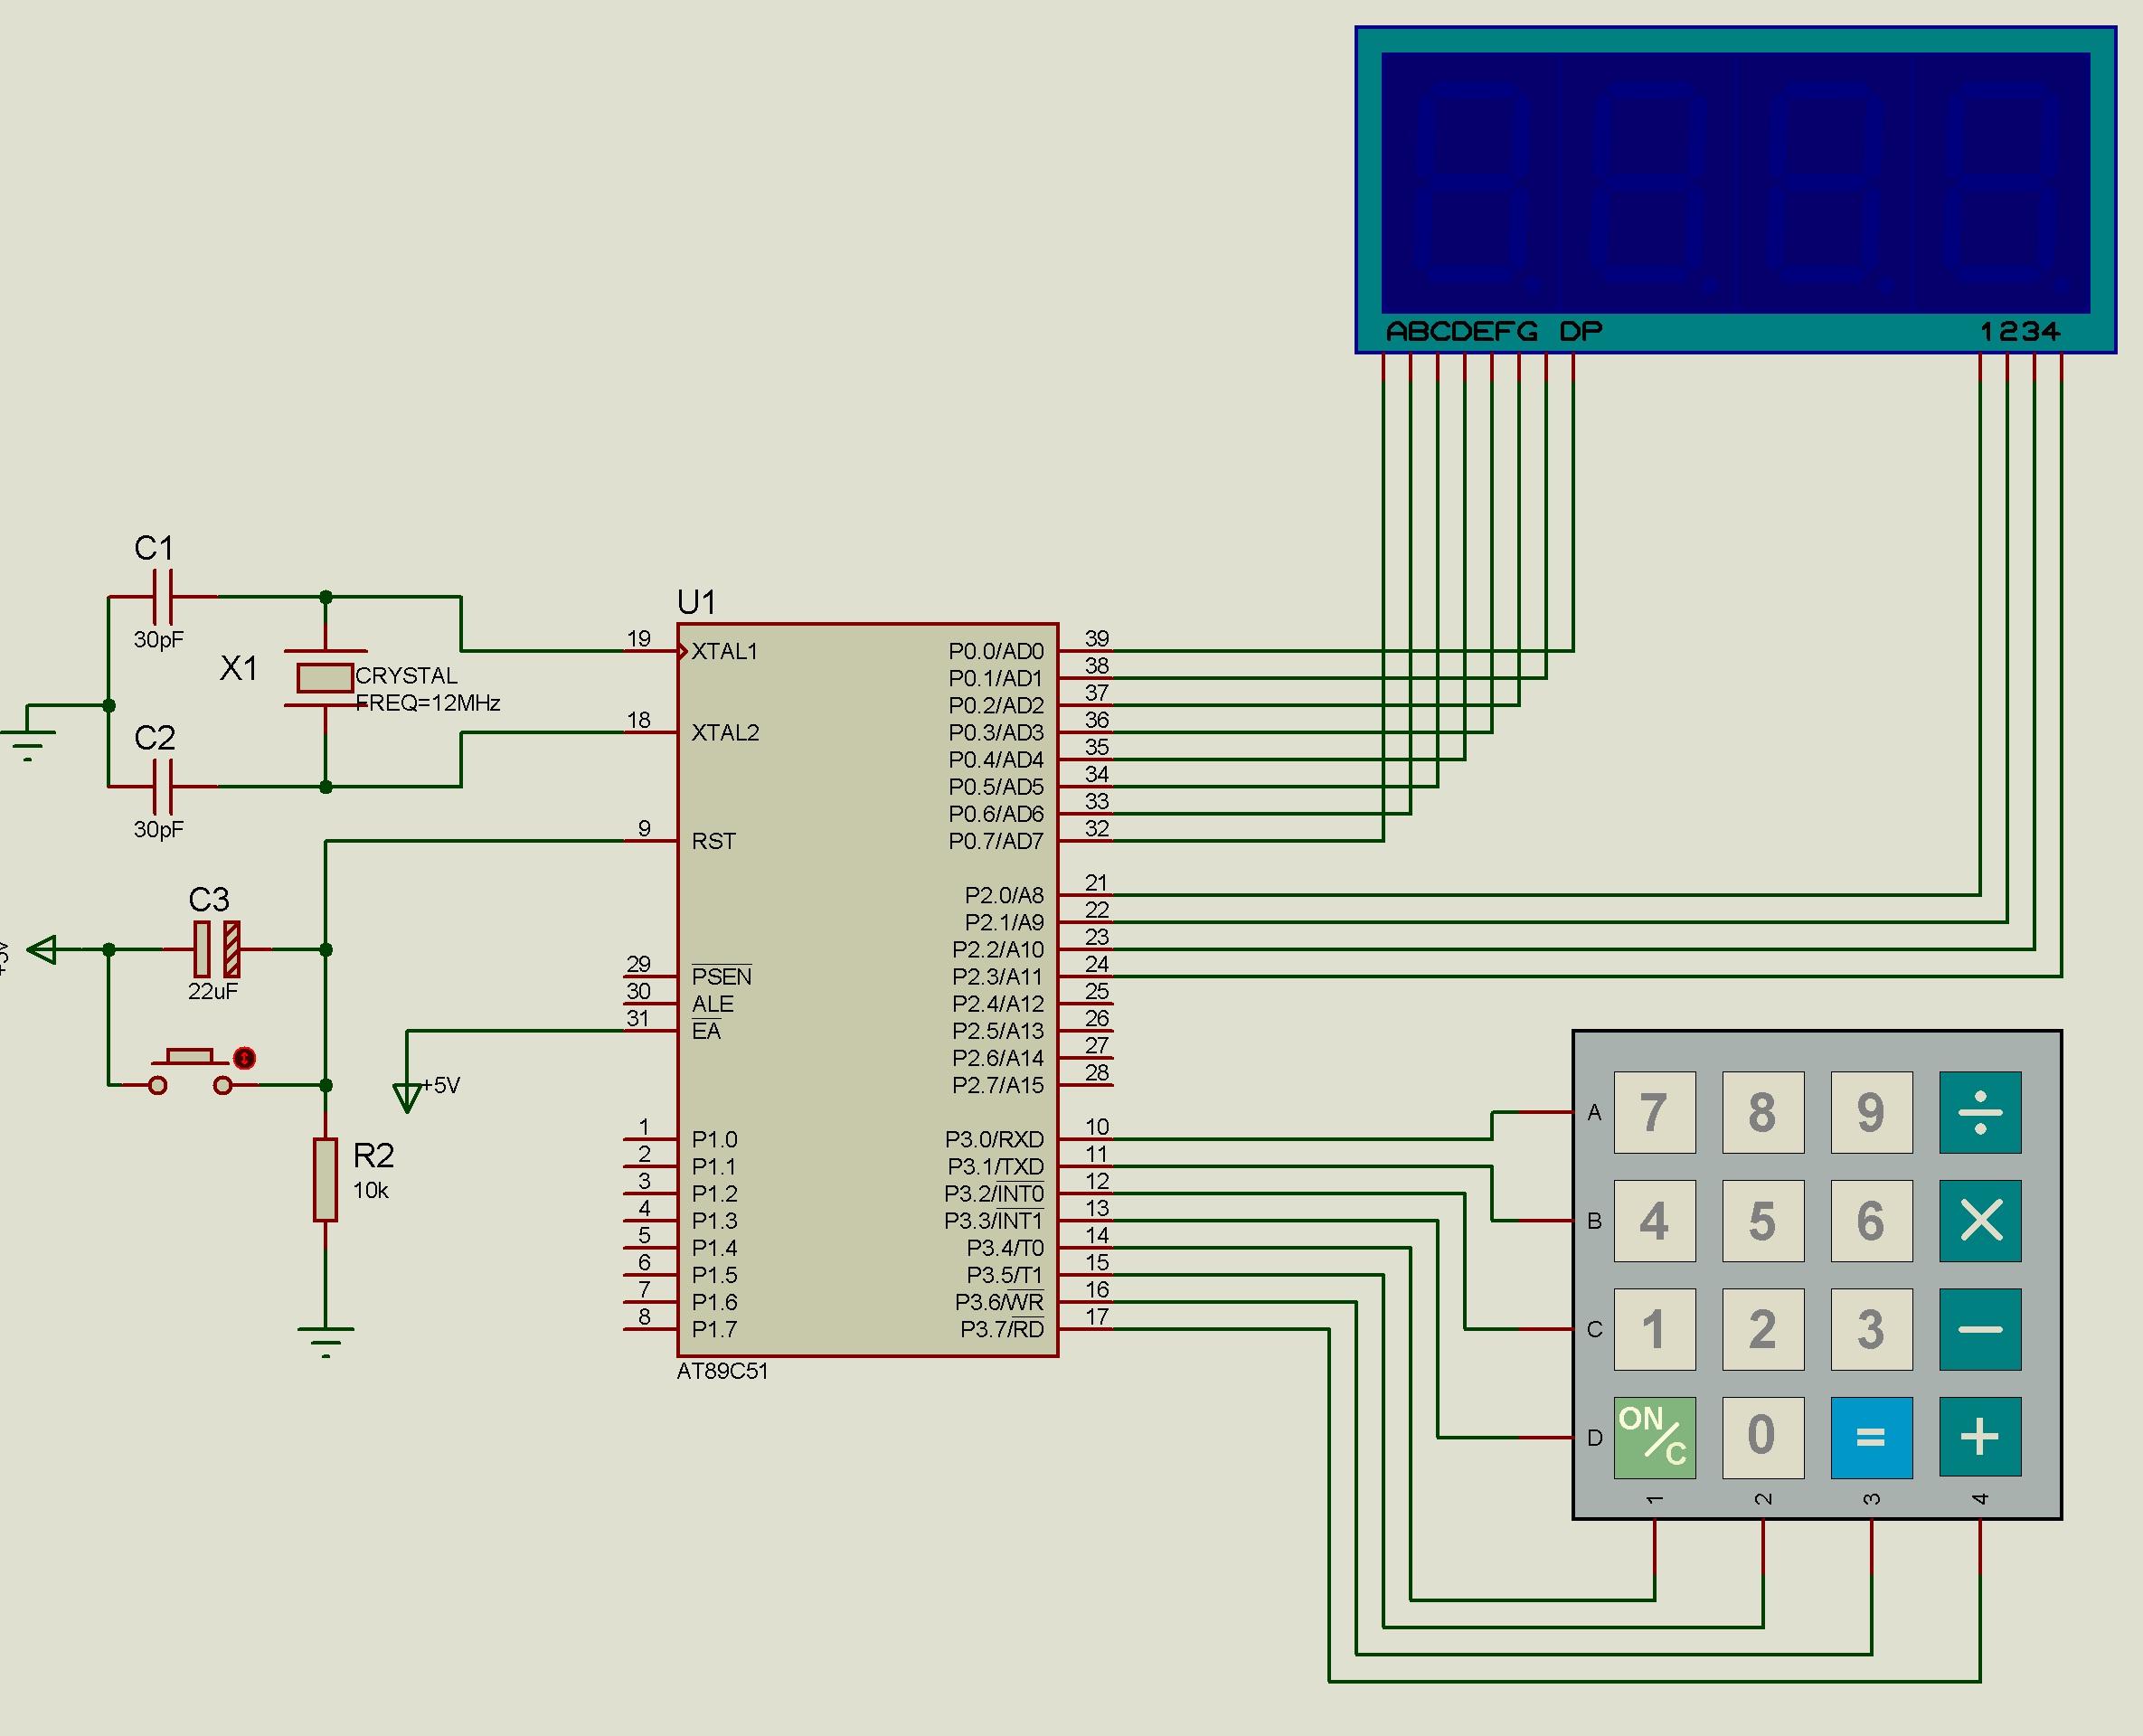This screenshot has height=1736, width=2143.
Task: Click the reset push button's red actuator dot
Action: pos(244,1058)
